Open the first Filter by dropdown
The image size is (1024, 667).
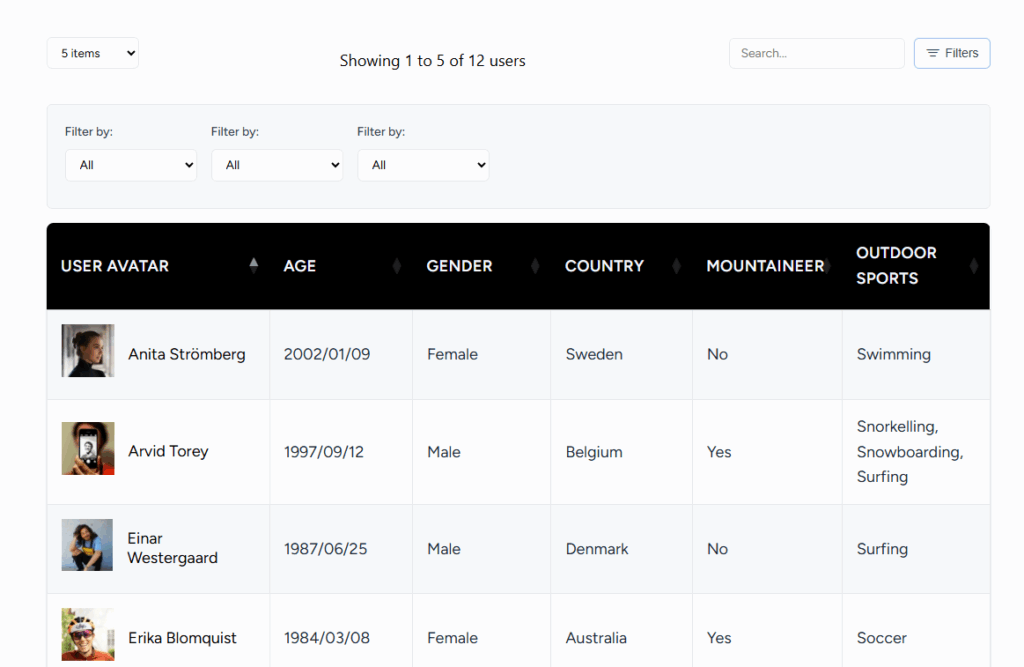[x=131, y=165]
